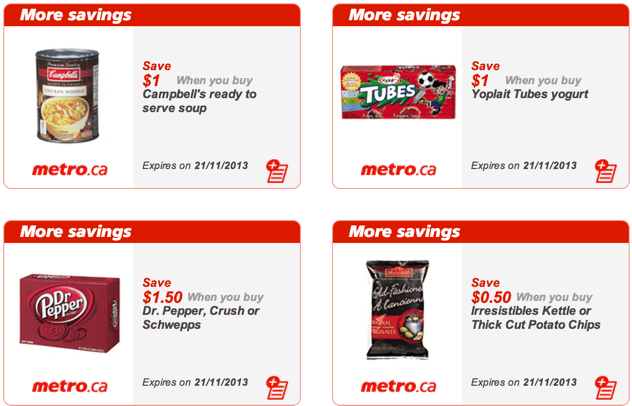Select Irresistibles Kettle Potato Chips text
Screen dimensions: 632x406
(536, 318)
